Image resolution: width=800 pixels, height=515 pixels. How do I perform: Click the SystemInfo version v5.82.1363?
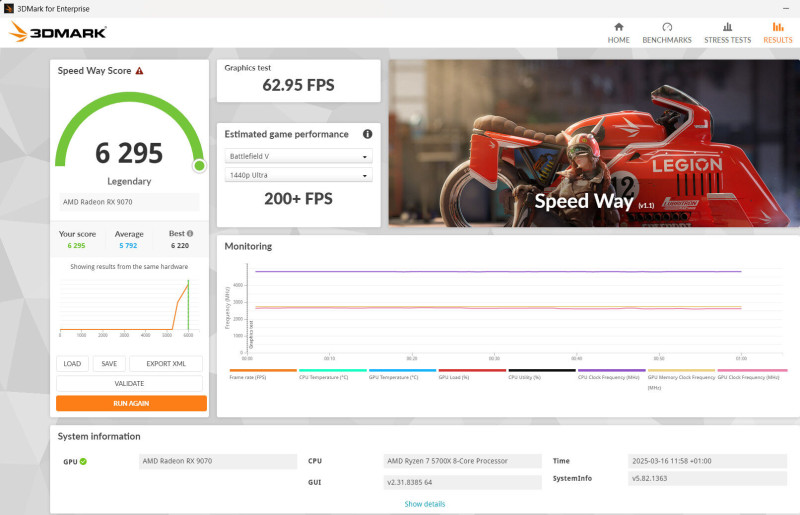(x=707, y=478)
